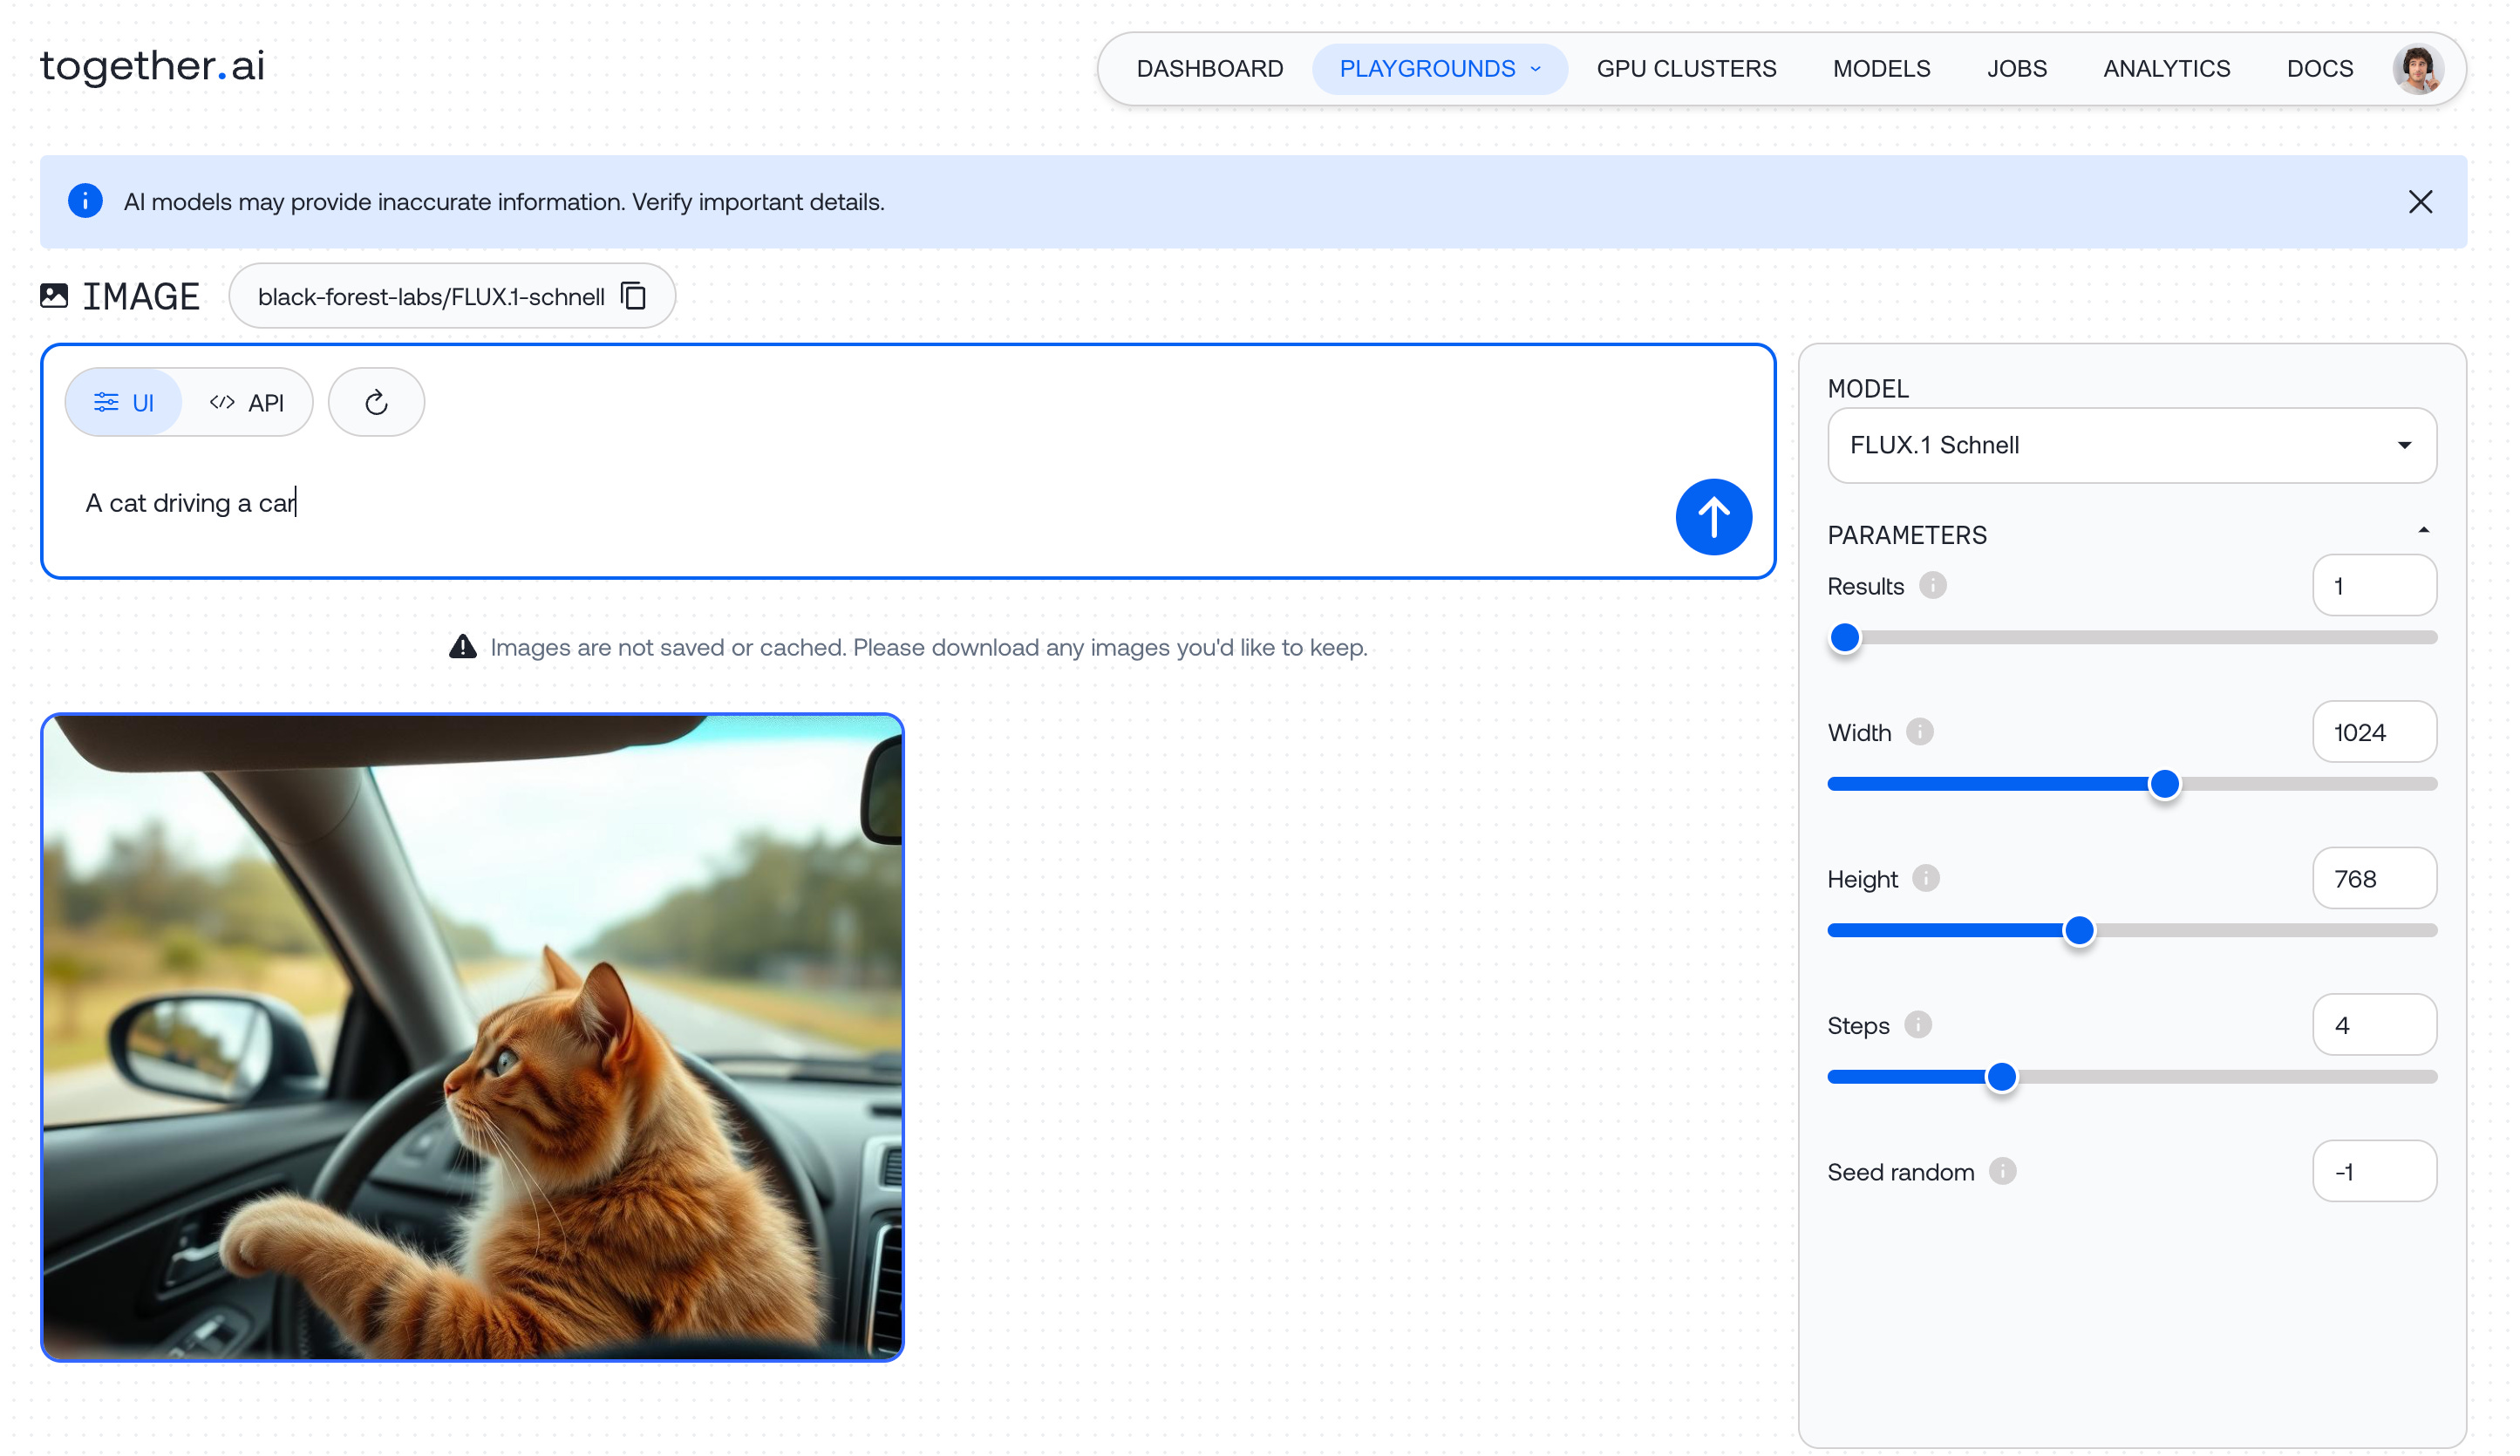Click the Results slider handle
Image resolution: width=2520 pixels, height=1456 pixels.
[1844, 638]
